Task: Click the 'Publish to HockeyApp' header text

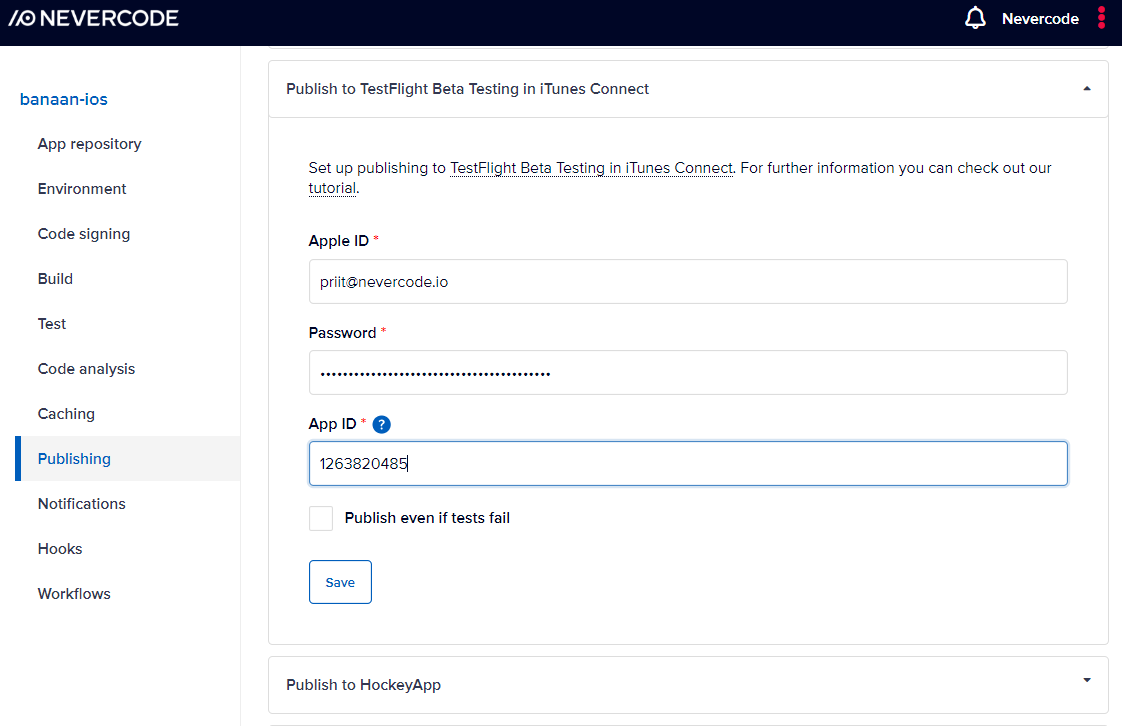Action: [364, 685]
